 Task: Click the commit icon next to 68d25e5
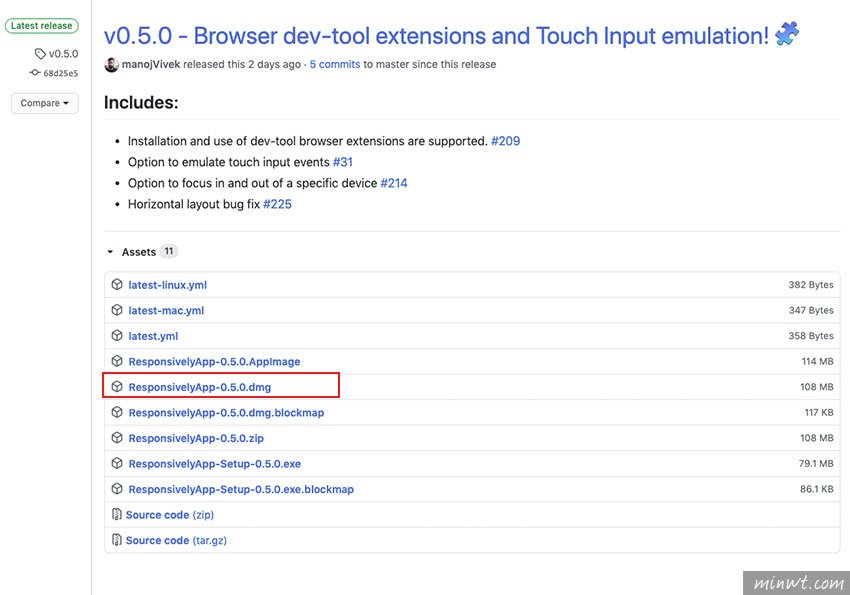pos(35,73)
